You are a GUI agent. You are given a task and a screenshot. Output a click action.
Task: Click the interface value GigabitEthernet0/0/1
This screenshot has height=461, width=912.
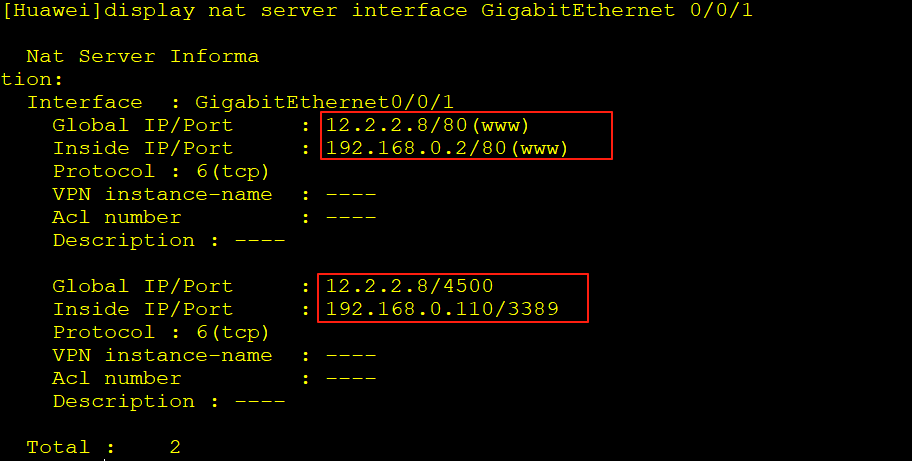coord(324,102)
